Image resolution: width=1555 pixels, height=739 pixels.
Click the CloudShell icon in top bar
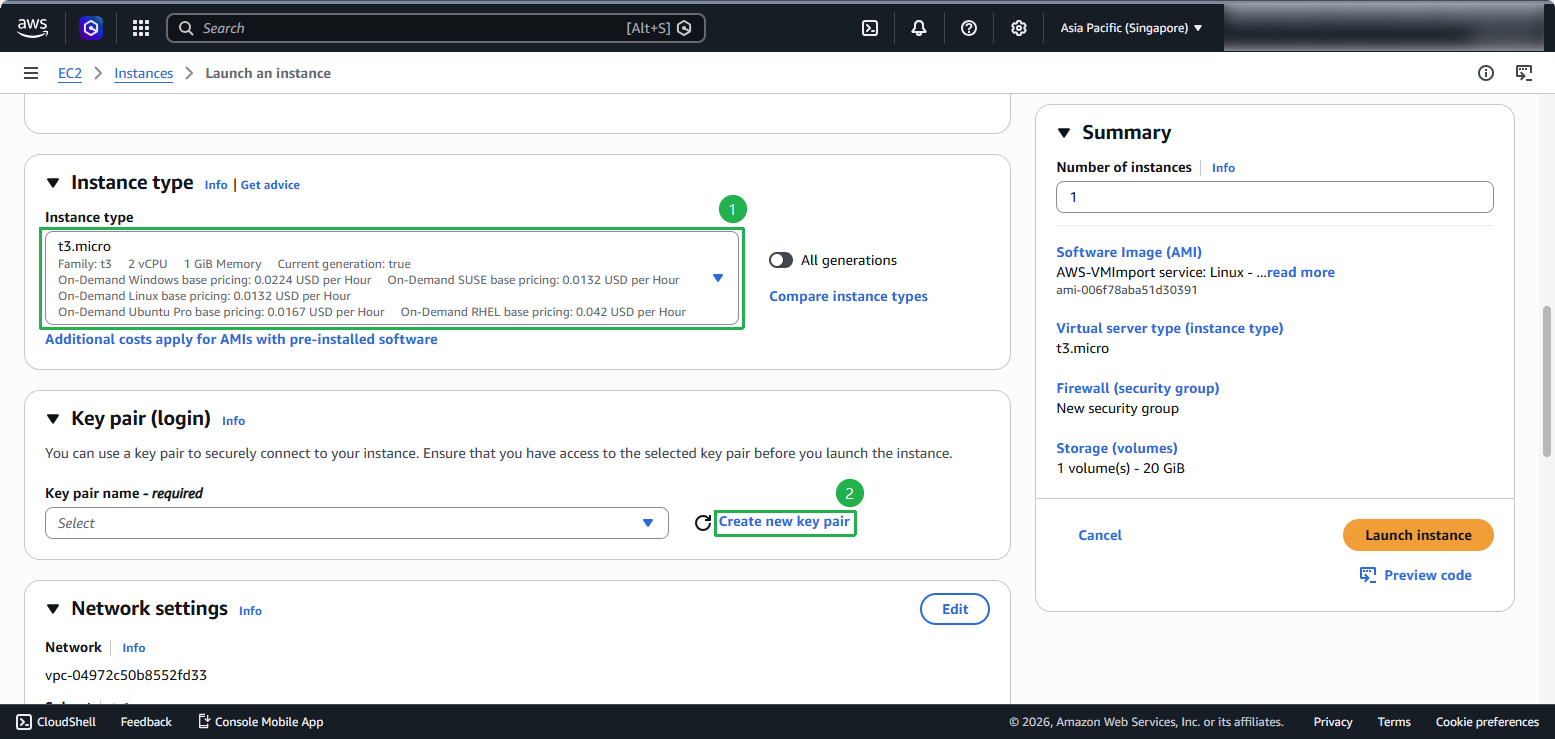point(870,28)
